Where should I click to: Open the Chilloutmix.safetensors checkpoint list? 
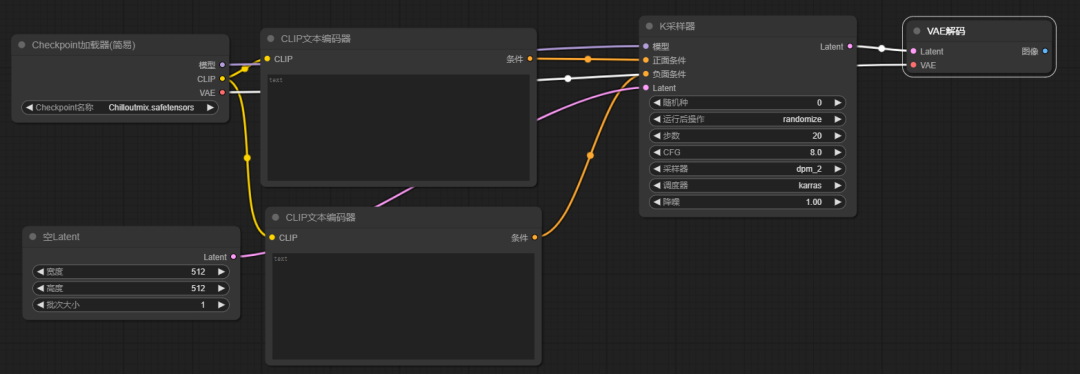pos(120,107)
